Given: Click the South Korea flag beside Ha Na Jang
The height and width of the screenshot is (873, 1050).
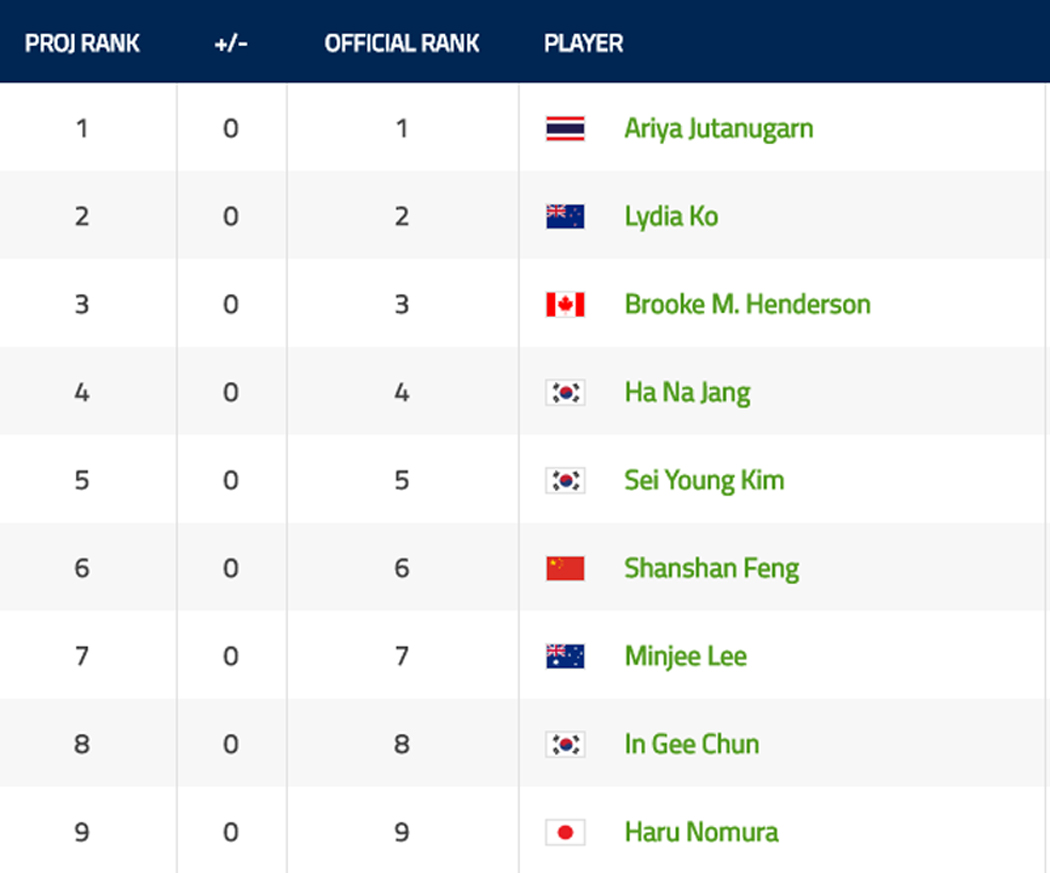Looking at the screenshot, I should click(x=565, y=392).
